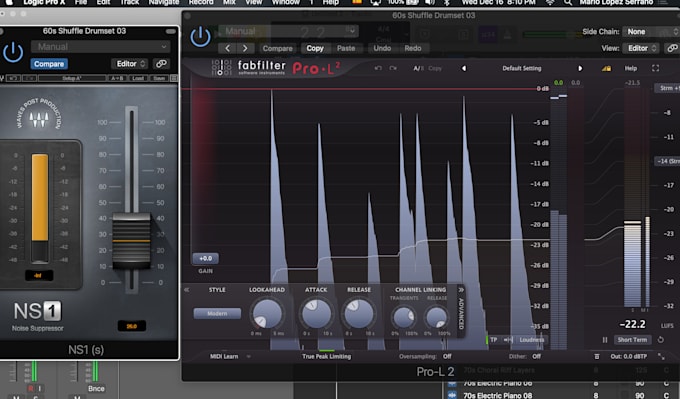Open the Pro-L 2 View Editor dropdown
This screenshot has width=680, height=399.
tap(641, 48)
